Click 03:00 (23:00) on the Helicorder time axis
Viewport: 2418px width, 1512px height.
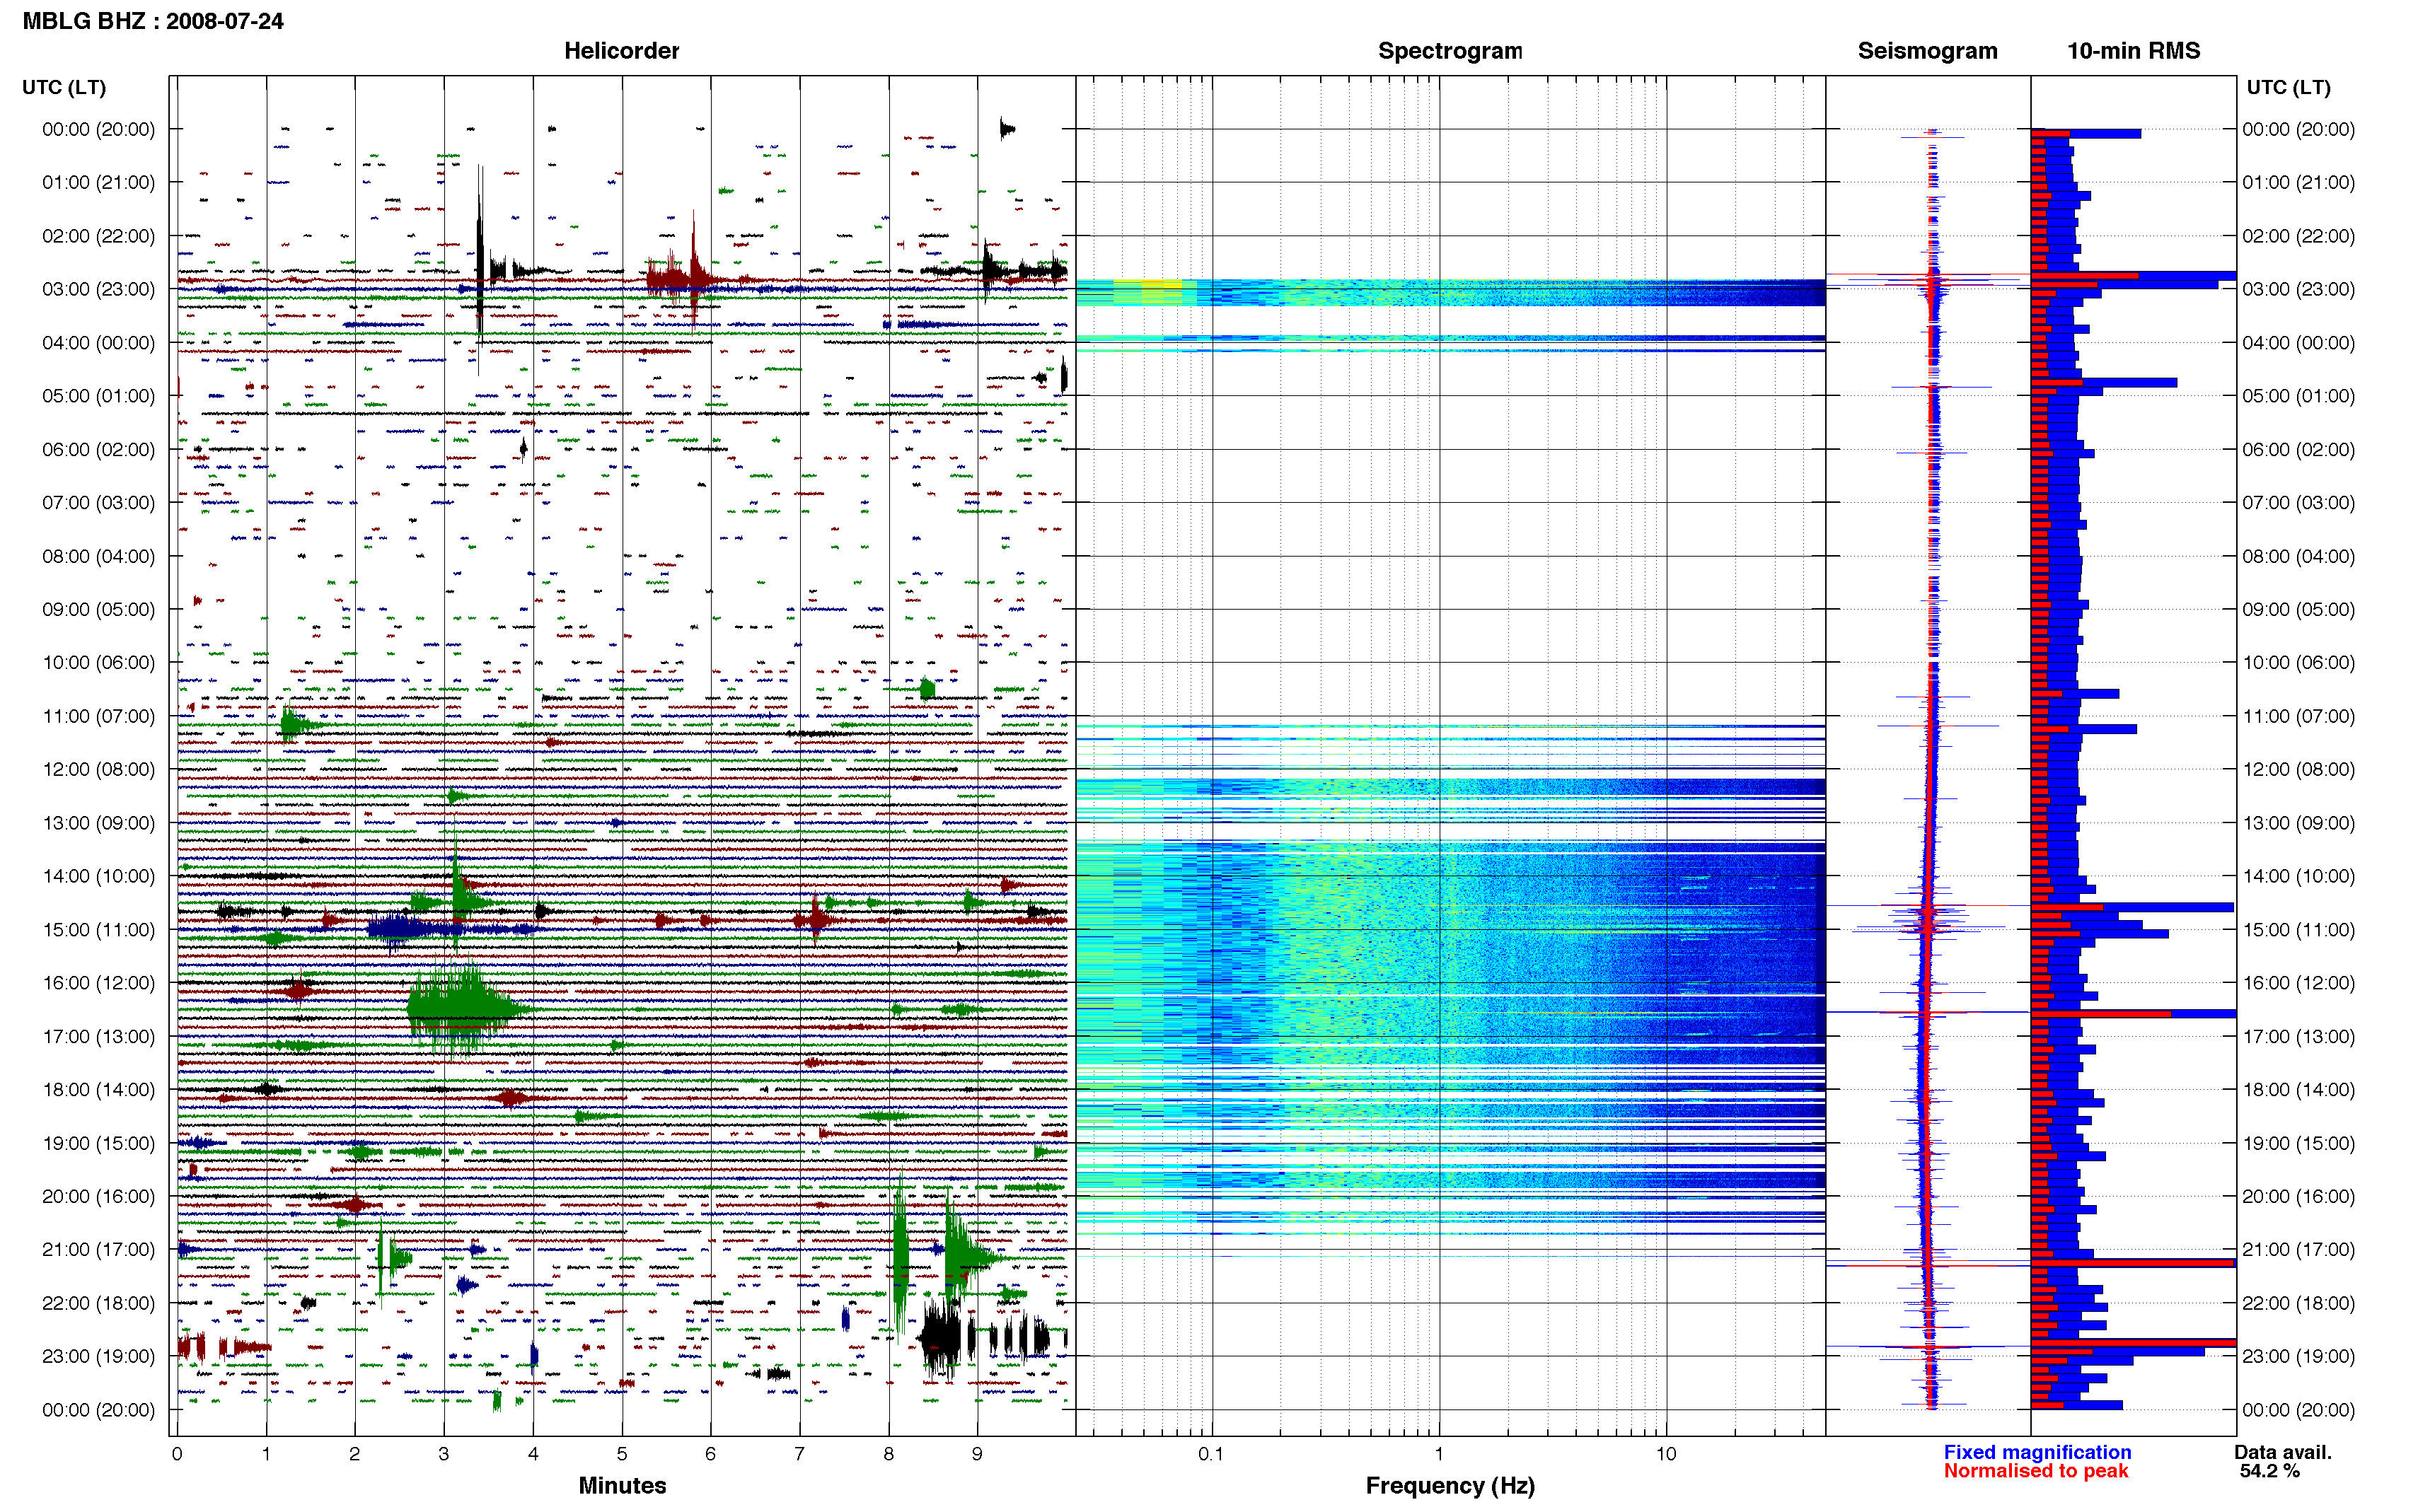pos(99,289)
